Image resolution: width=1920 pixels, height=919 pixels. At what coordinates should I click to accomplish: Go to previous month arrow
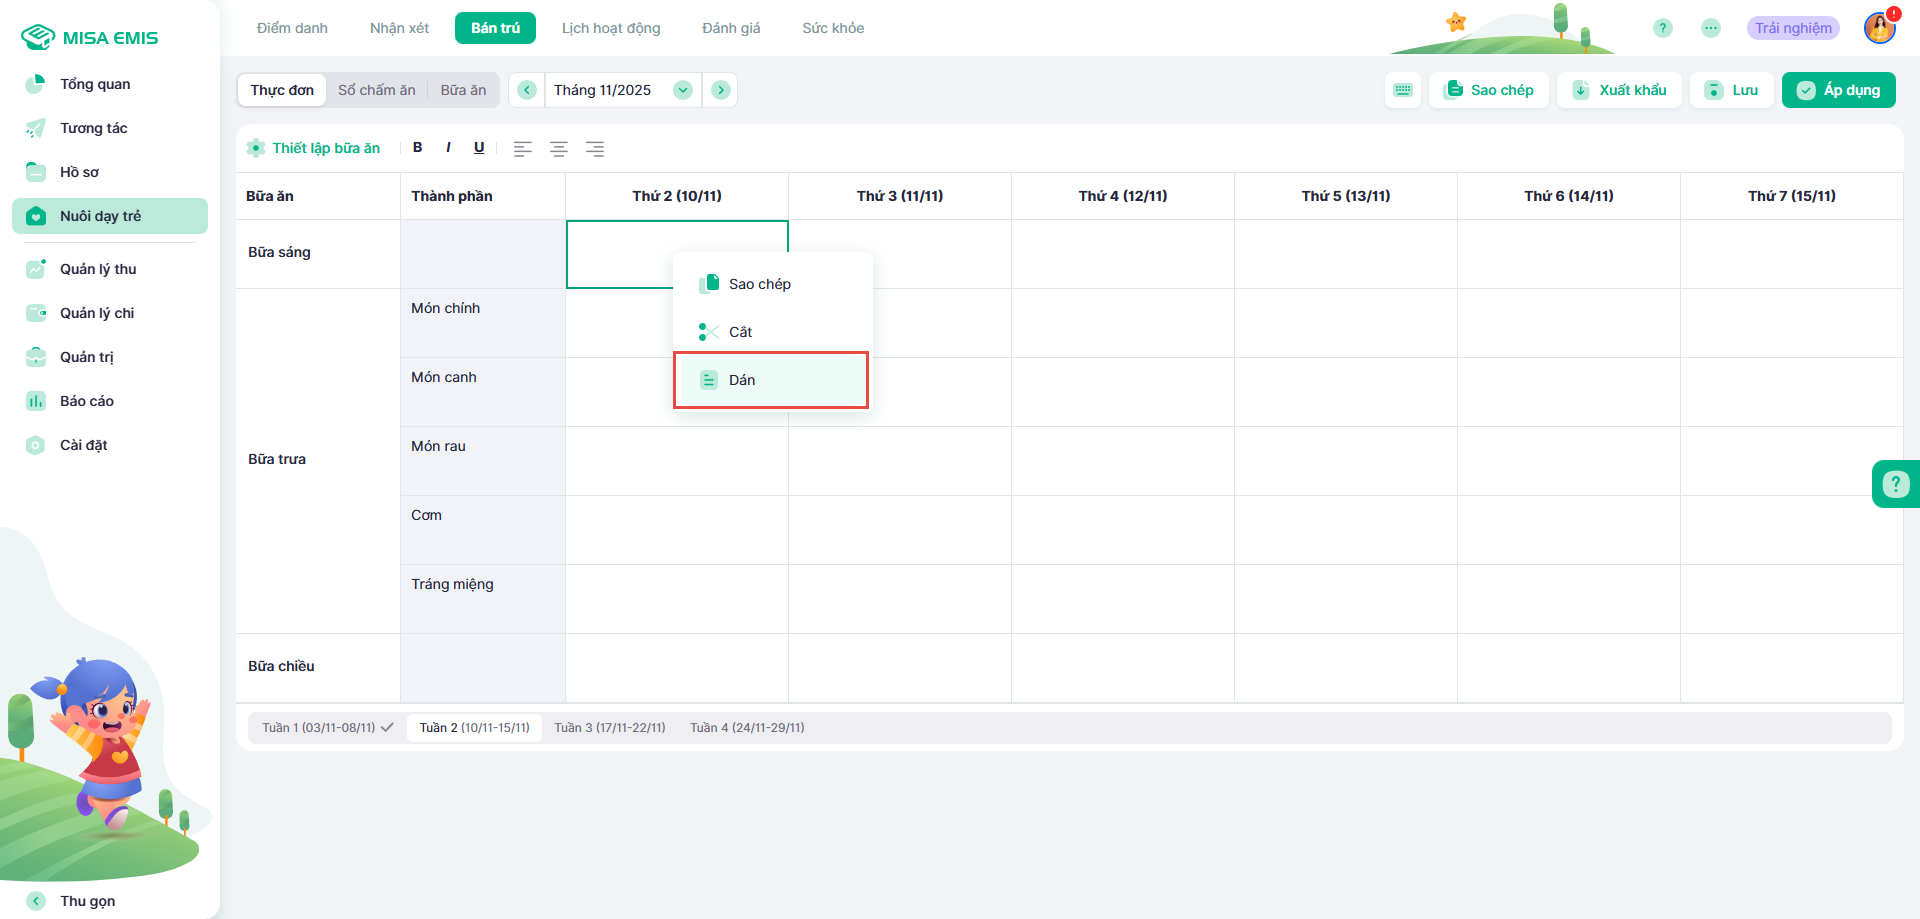527,90
